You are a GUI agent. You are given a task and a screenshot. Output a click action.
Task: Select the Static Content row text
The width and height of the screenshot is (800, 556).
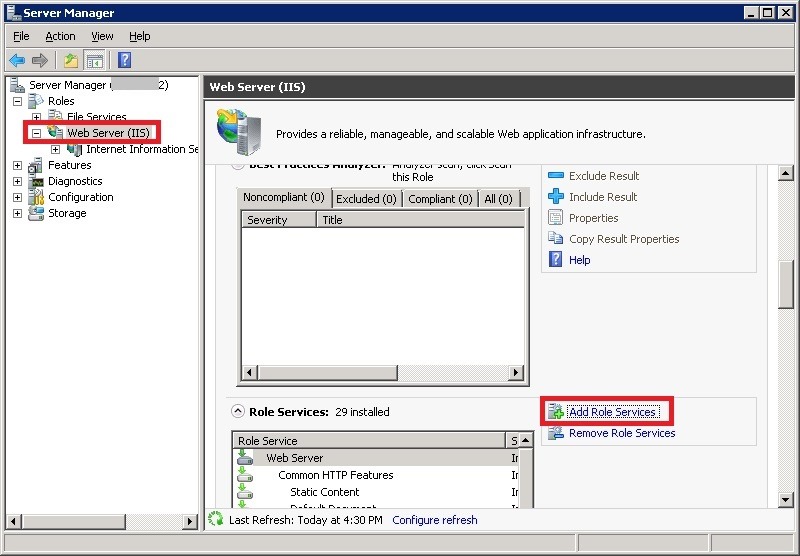[324, 492]
